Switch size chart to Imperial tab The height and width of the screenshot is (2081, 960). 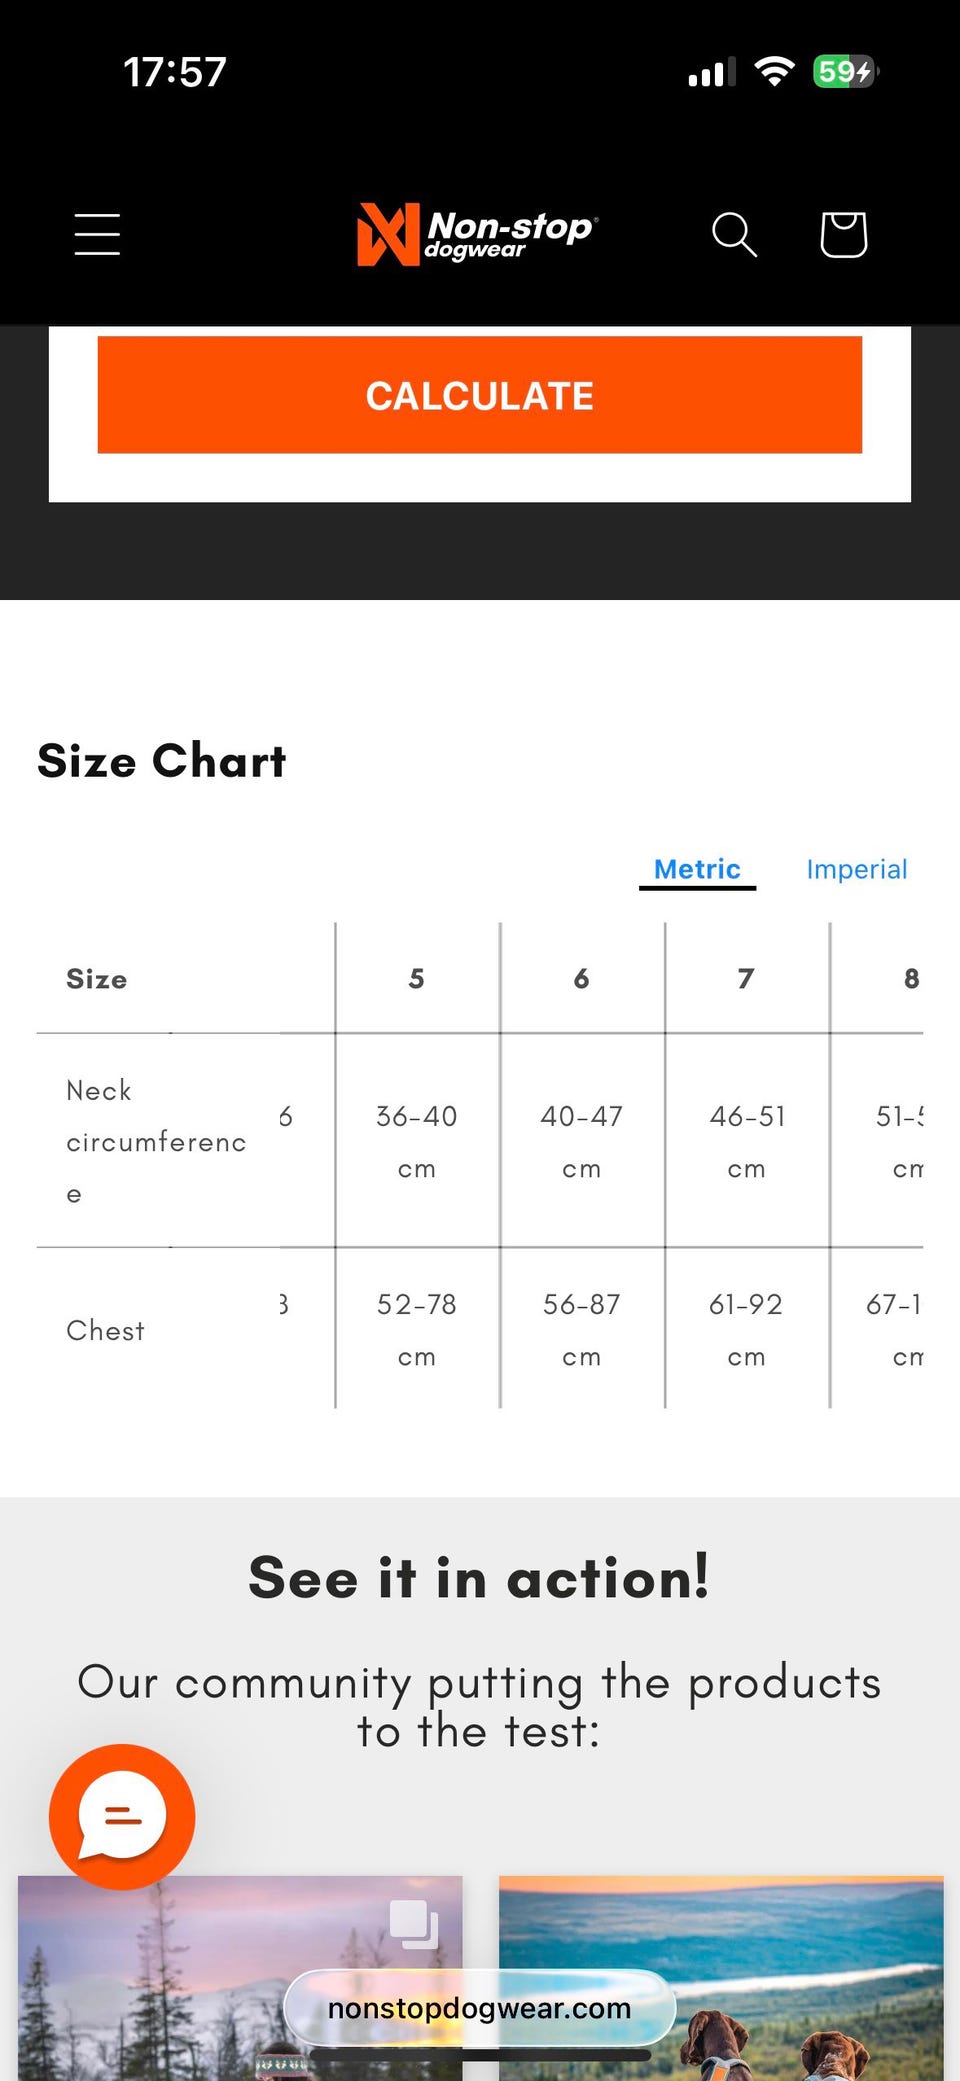[856, 869]
